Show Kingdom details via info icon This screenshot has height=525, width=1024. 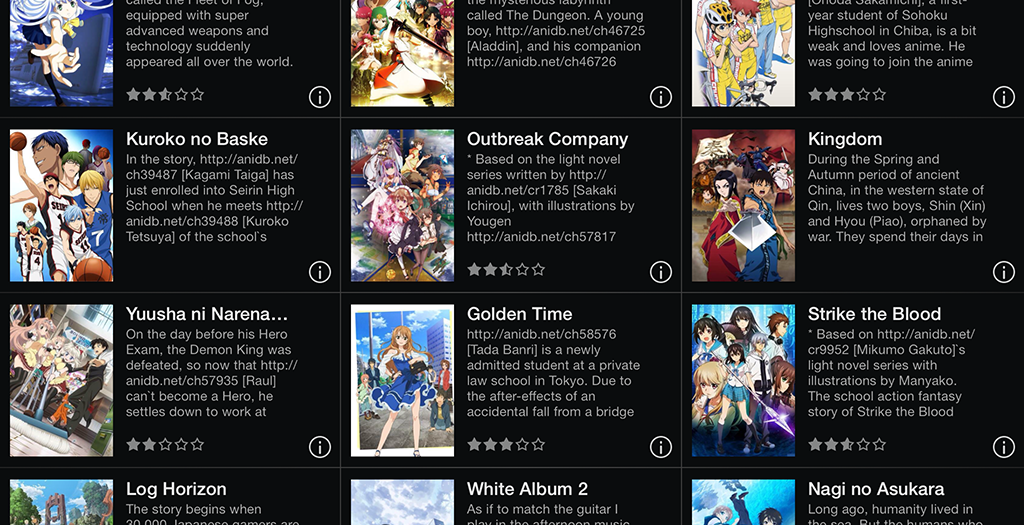(1004, 272)
